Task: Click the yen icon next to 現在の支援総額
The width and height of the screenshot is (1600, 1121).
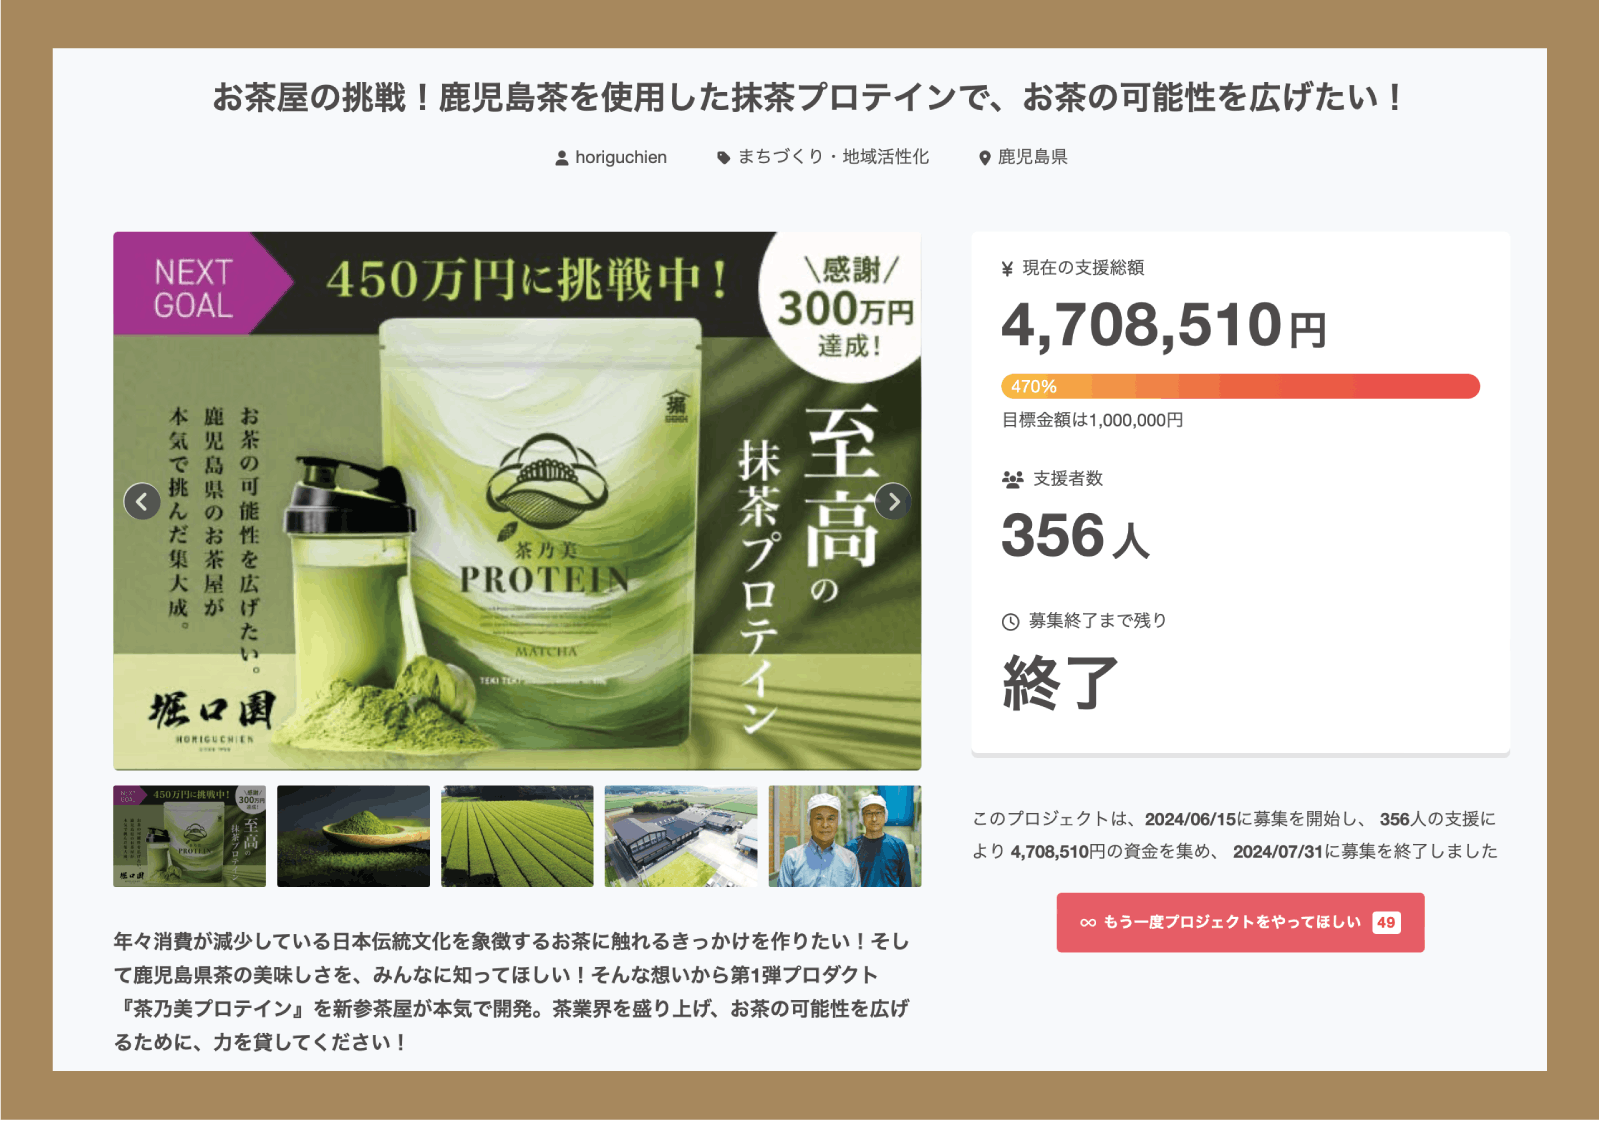Action: (x=1008, y=269)
